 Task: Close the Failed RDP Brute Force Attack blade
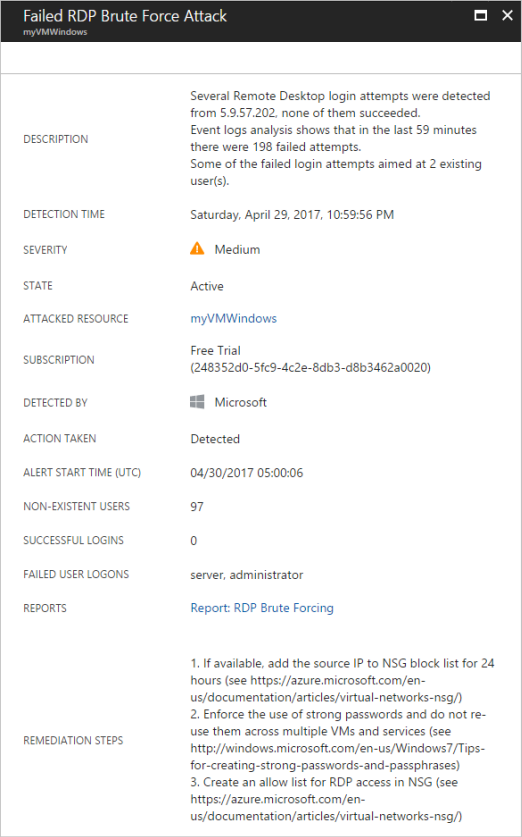click(507, 15)
